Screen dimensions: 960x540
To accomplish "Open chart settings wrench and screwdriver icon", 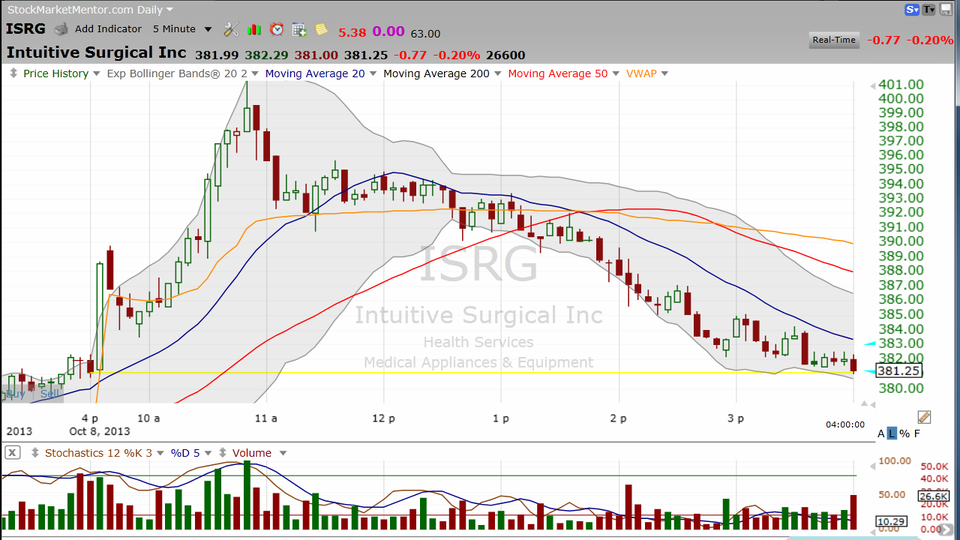I will coord(231,29).
